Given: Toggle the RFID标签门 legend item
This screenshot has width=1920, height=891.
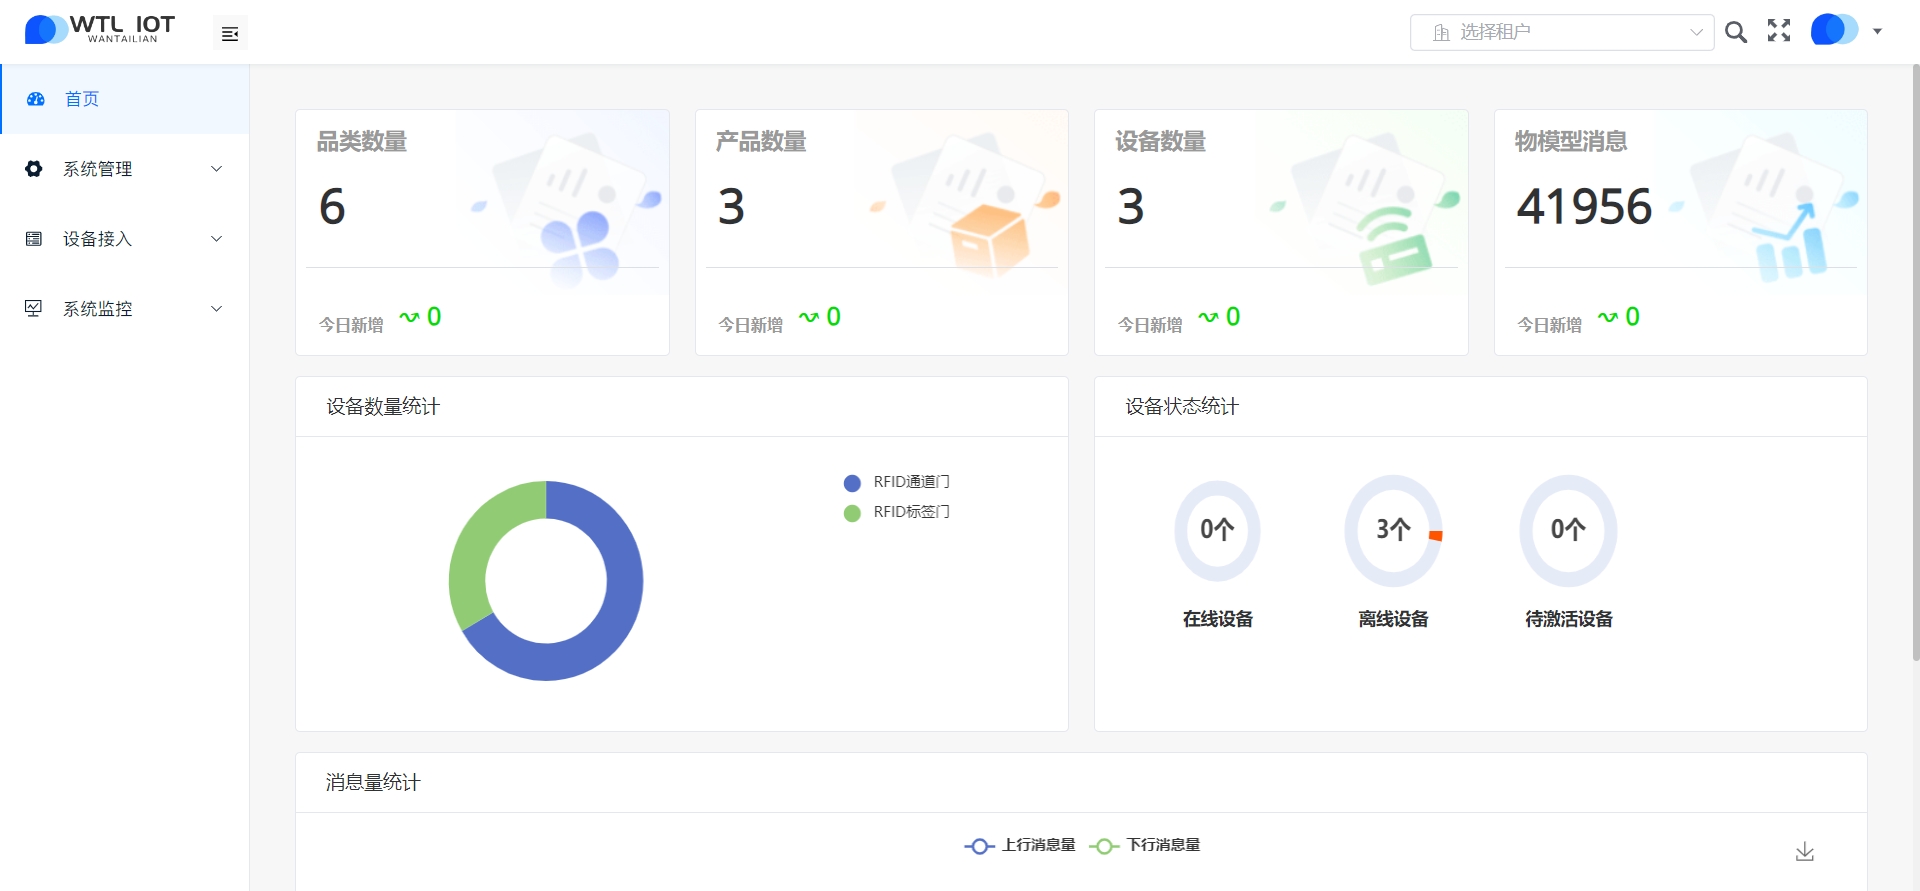Looking at the screenshot, I should point(897,512).
